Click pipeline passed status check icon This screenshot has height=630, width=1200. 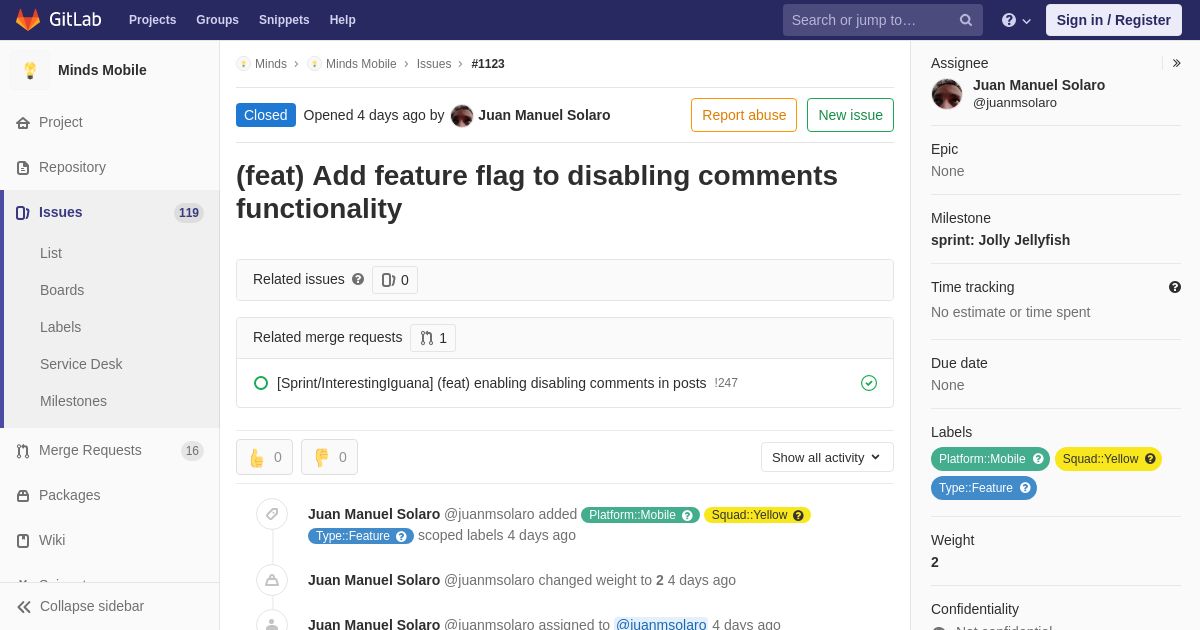coord(869,383)
